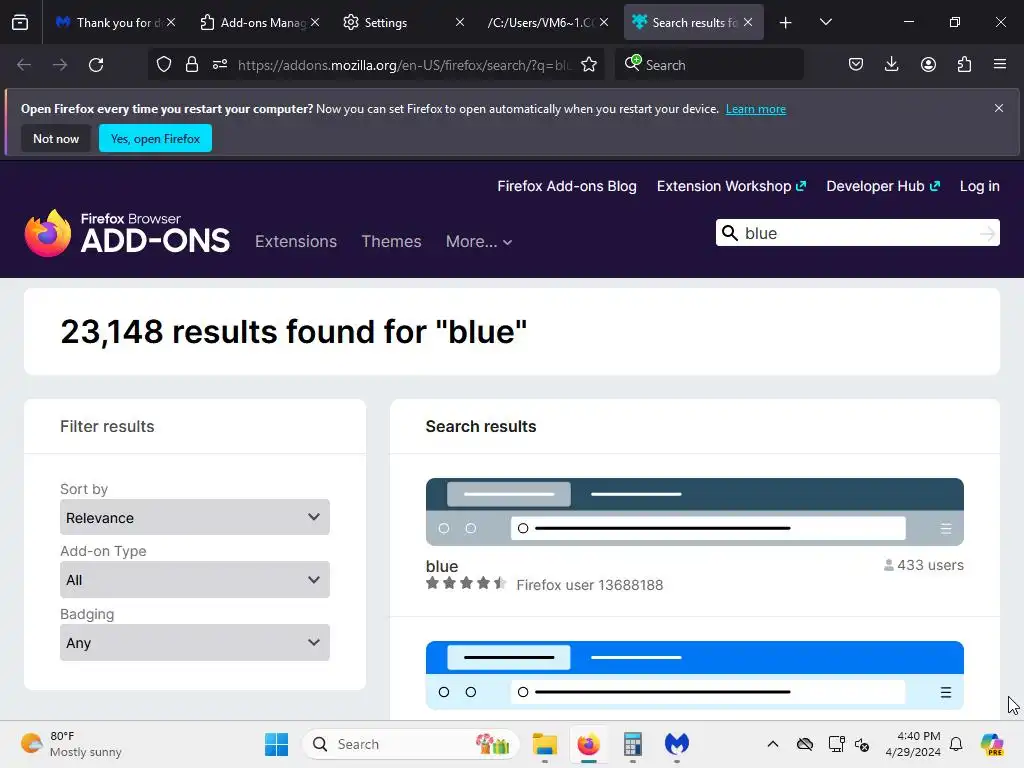Screen dimensions: 1024x768
Task: Open the Themes navigation item
Action: pos(391,242)
